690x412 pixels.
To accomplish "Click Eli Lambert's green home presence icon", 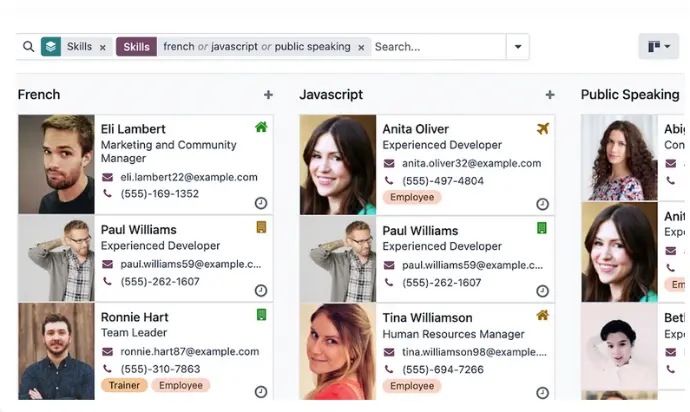I will click(x=261, y=127).
